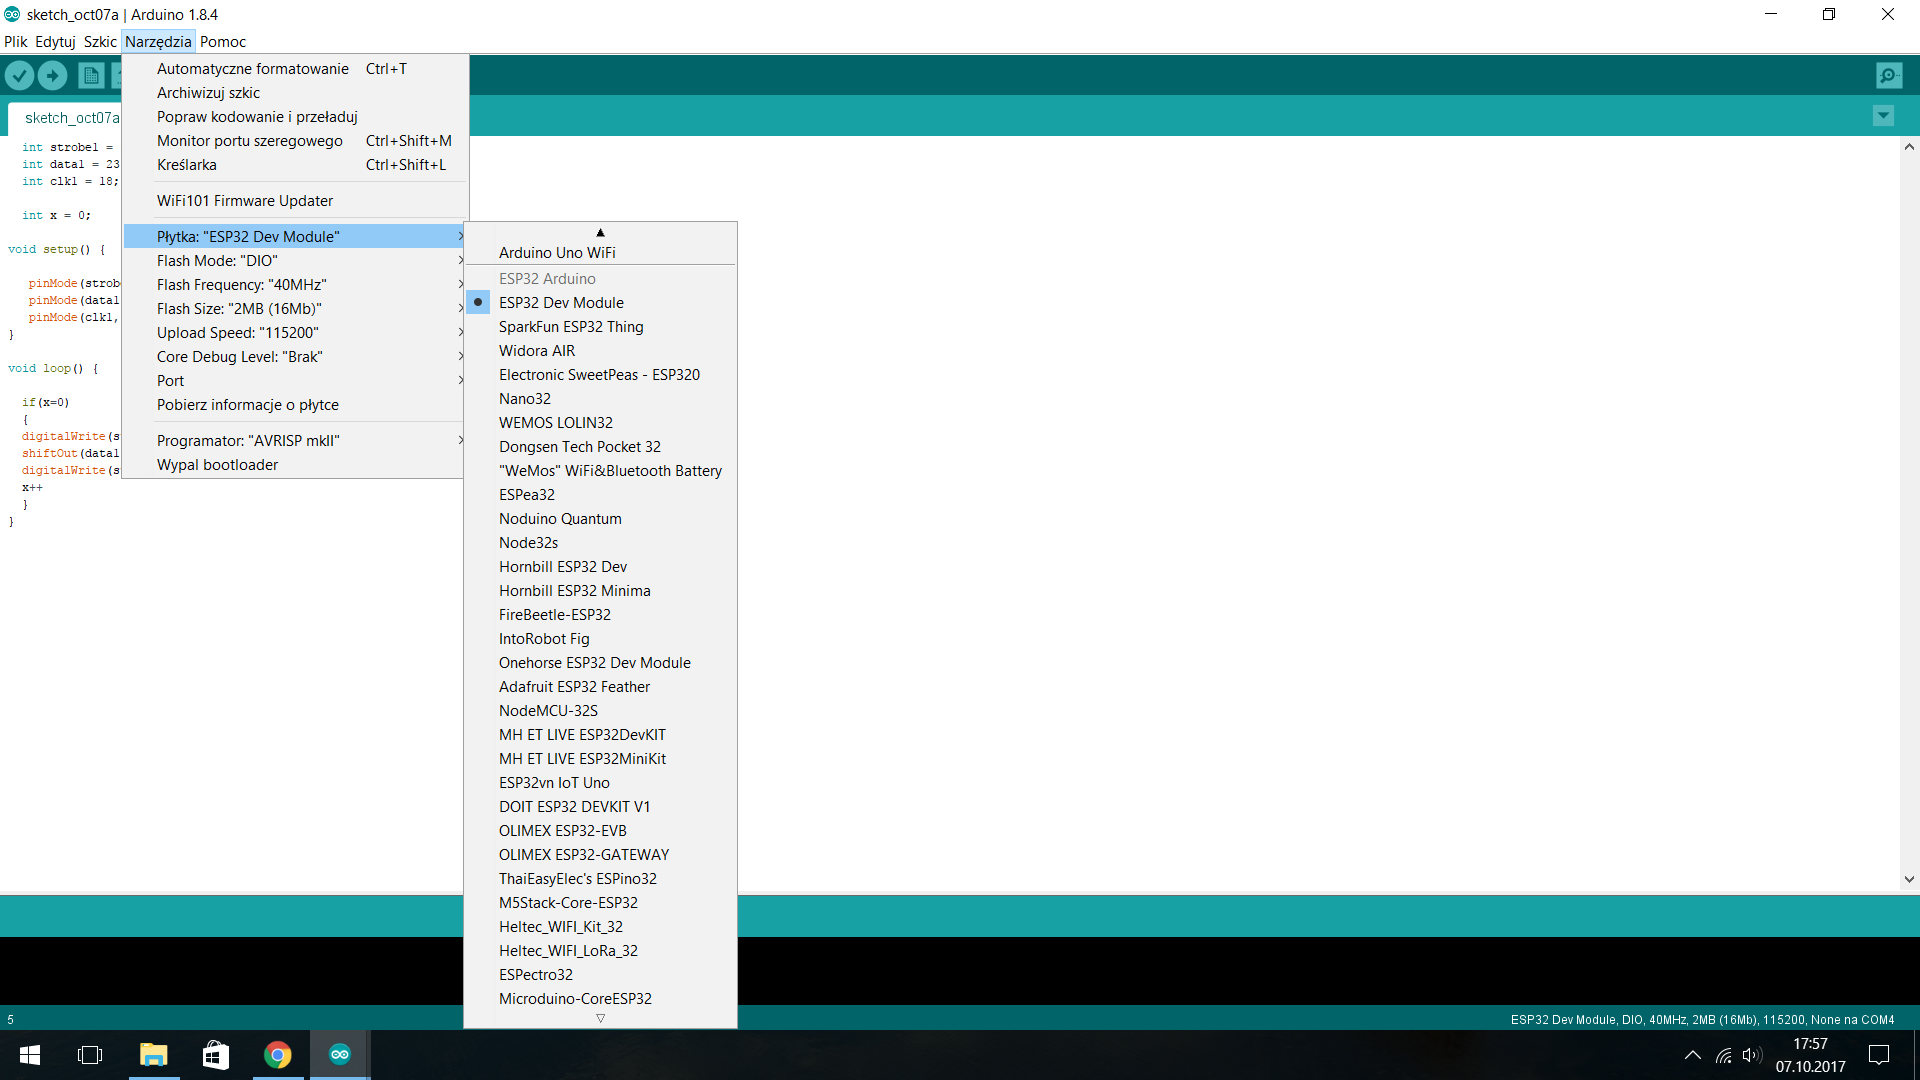1920x1080 pixels.
Task: Expand the Płytka ESP32 Dev Module submenu
Action: point(296,236)
